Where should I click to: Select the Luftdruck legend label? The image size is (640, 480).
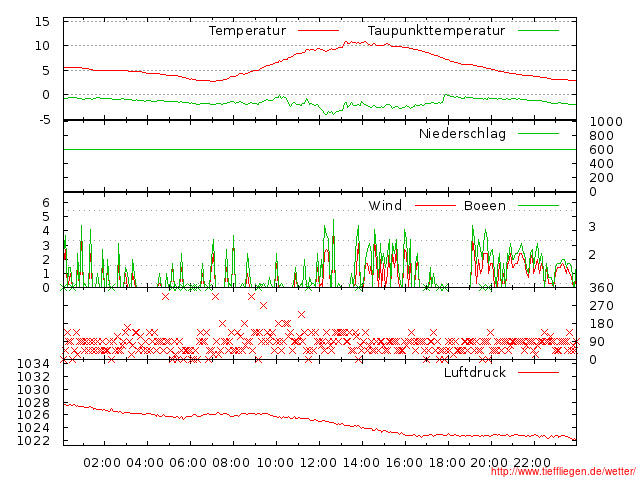(x=475, y=372)
